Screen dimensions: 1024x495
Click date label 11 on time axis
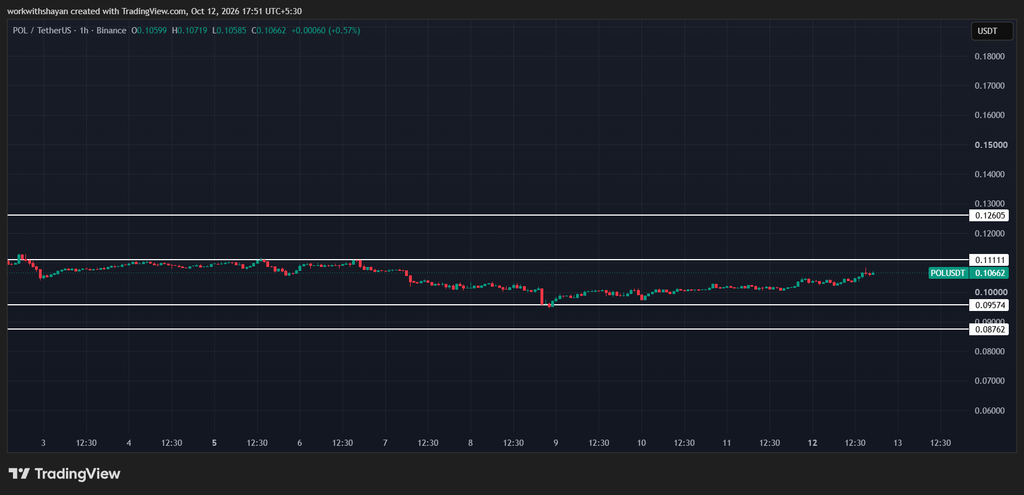(x=727, y=443)
